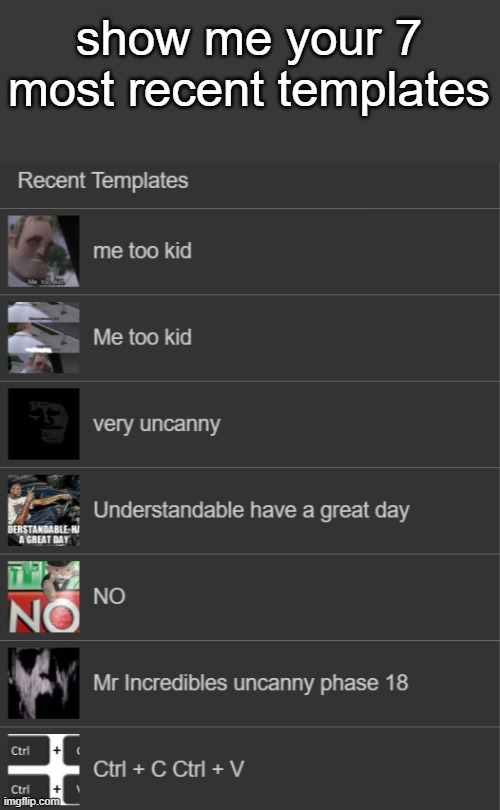The height and width of the screenshot is (810, 500).
Task: Click the uncanny phase 18 thumbnail
Action: tap(43, 683)
